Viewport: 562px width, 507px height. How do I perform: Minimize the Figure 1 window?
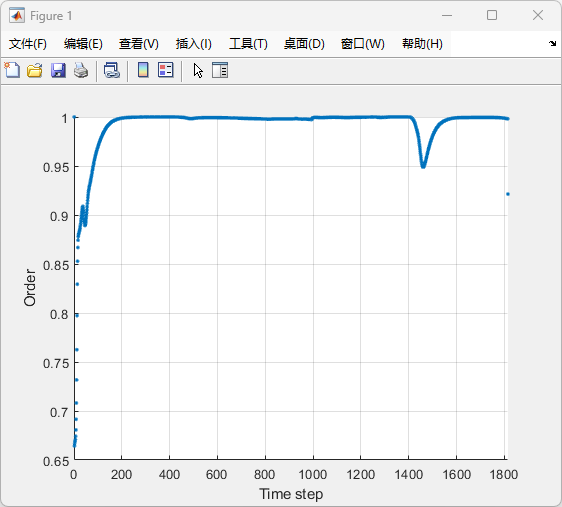[447, 15]
